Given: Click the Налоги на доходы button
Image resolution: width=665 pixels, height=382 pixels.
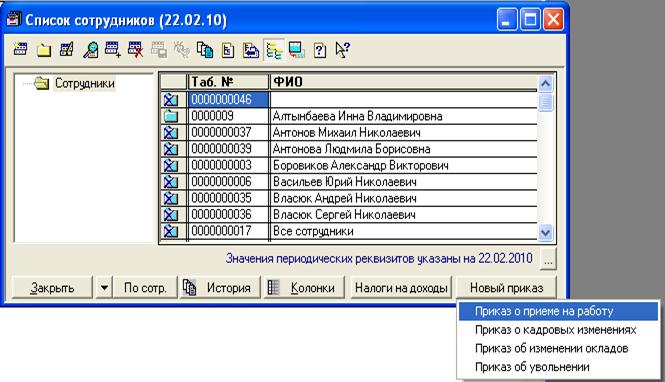Looking at the screenshot, I should 401,288.
